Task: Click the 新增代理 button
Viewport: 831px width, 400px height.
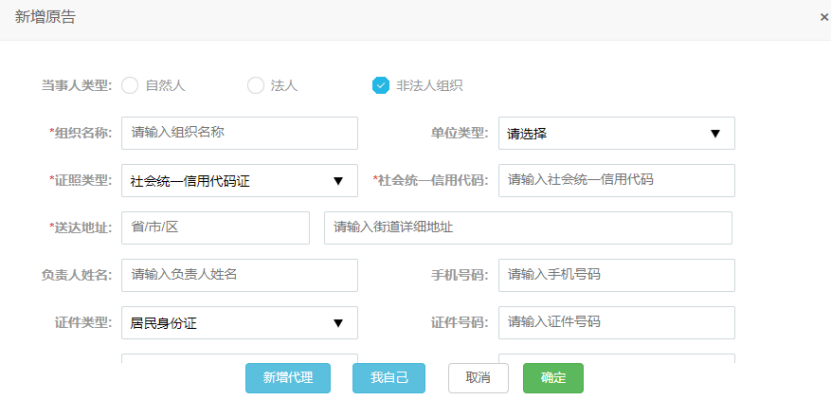Action: pos(288,378)
